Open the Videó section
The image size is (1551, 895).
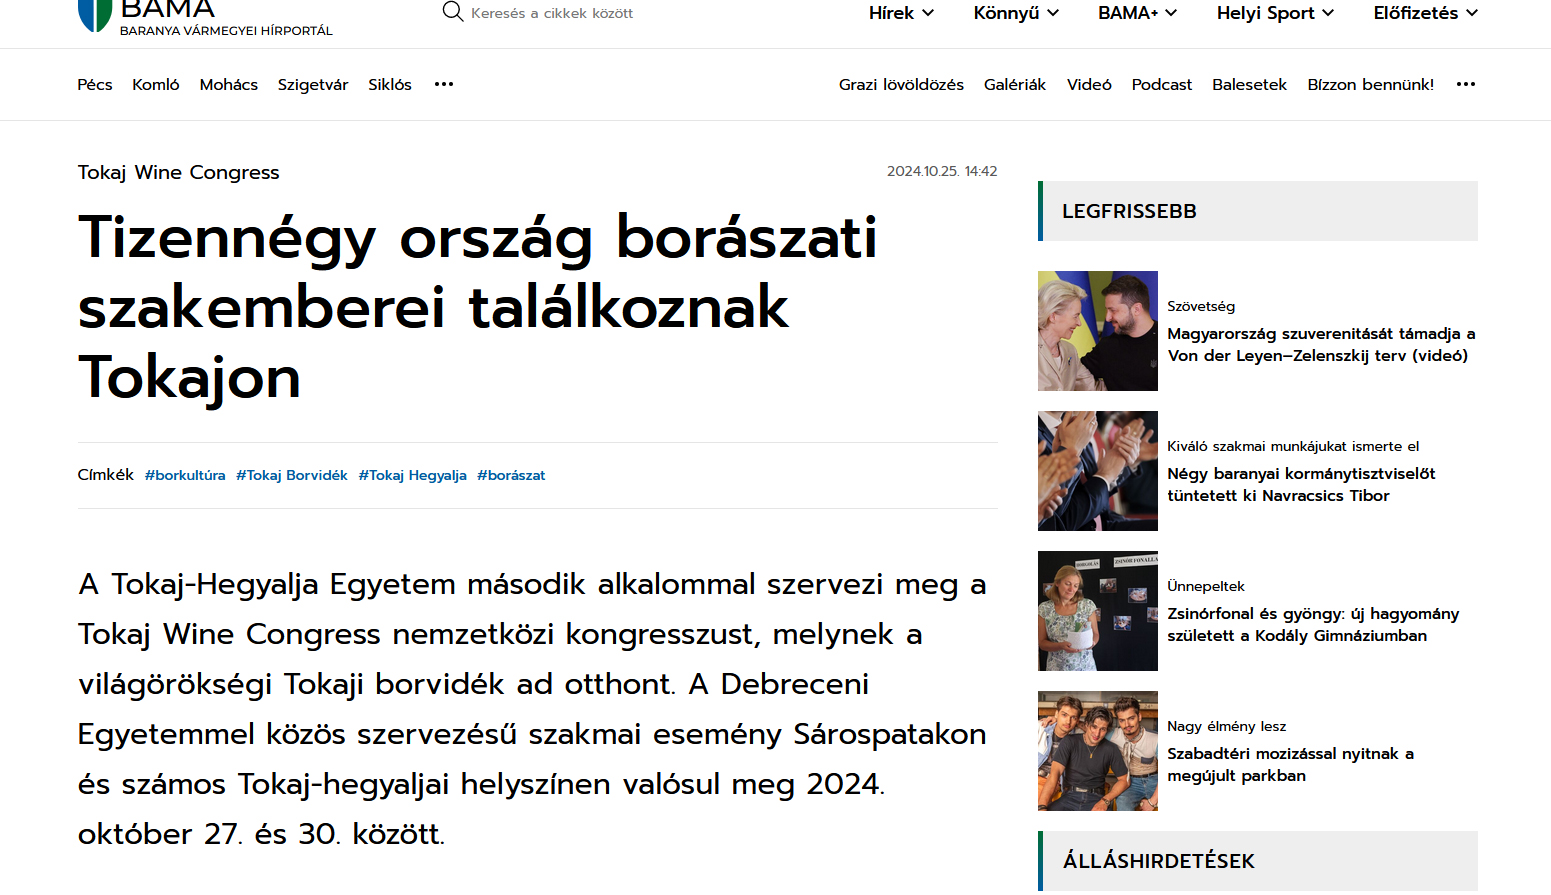pos(1089,85)
